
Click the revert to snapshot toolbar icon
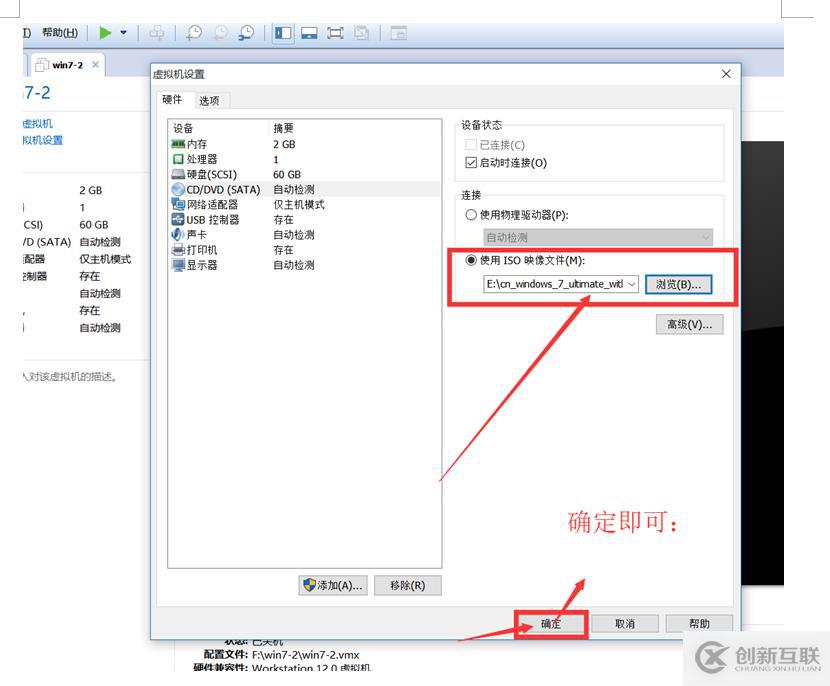[x=220, y=33]
